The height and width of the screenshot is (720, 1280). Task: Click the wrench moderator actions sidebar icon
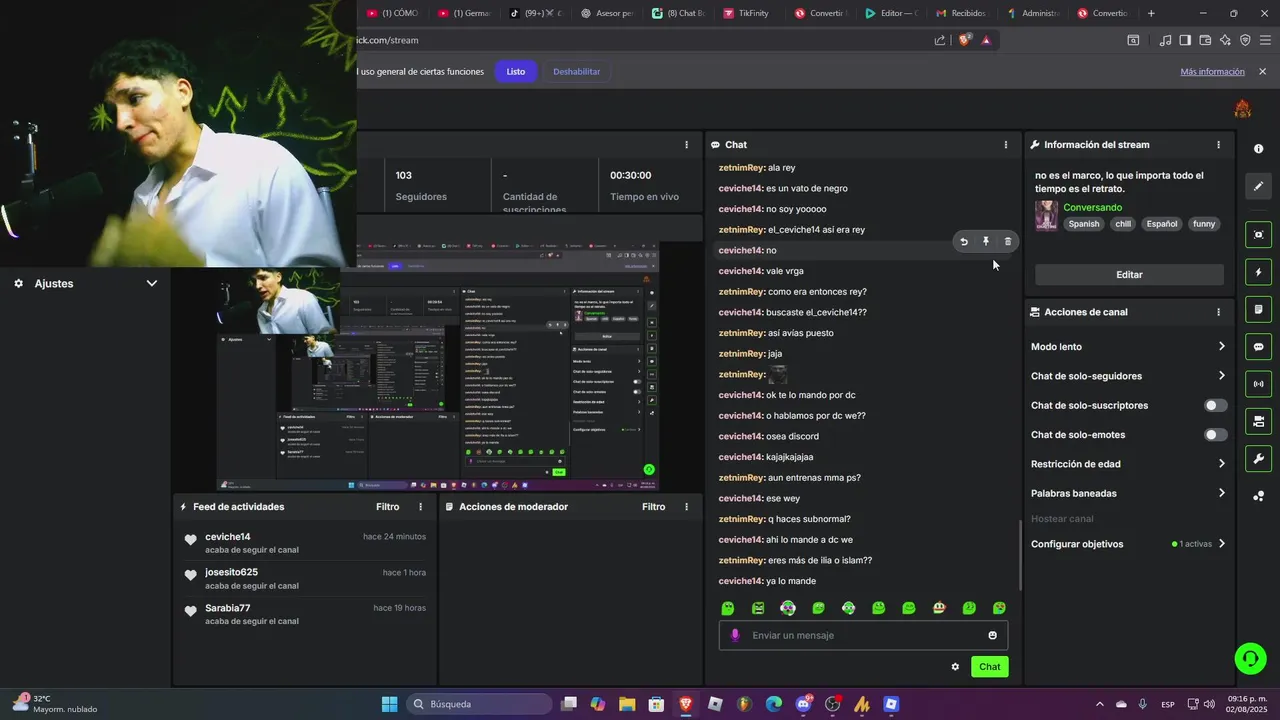[1258, 459]
